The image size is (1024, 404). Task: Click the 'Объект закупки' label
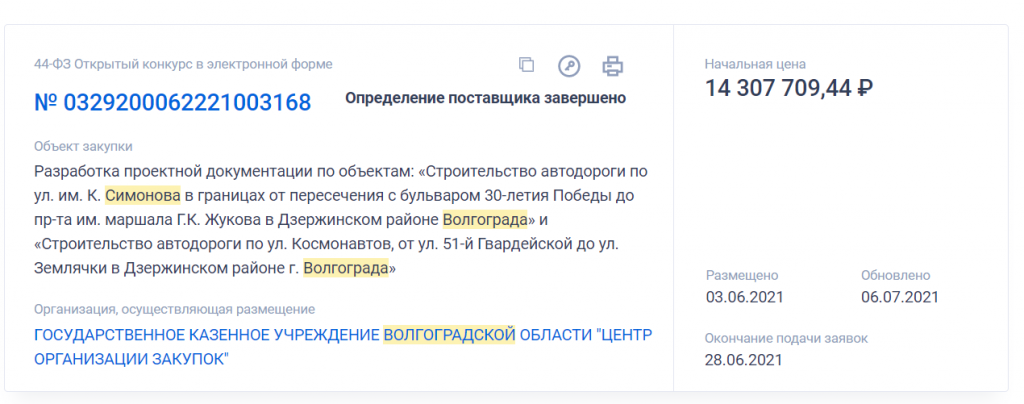[x=83, y=146]
